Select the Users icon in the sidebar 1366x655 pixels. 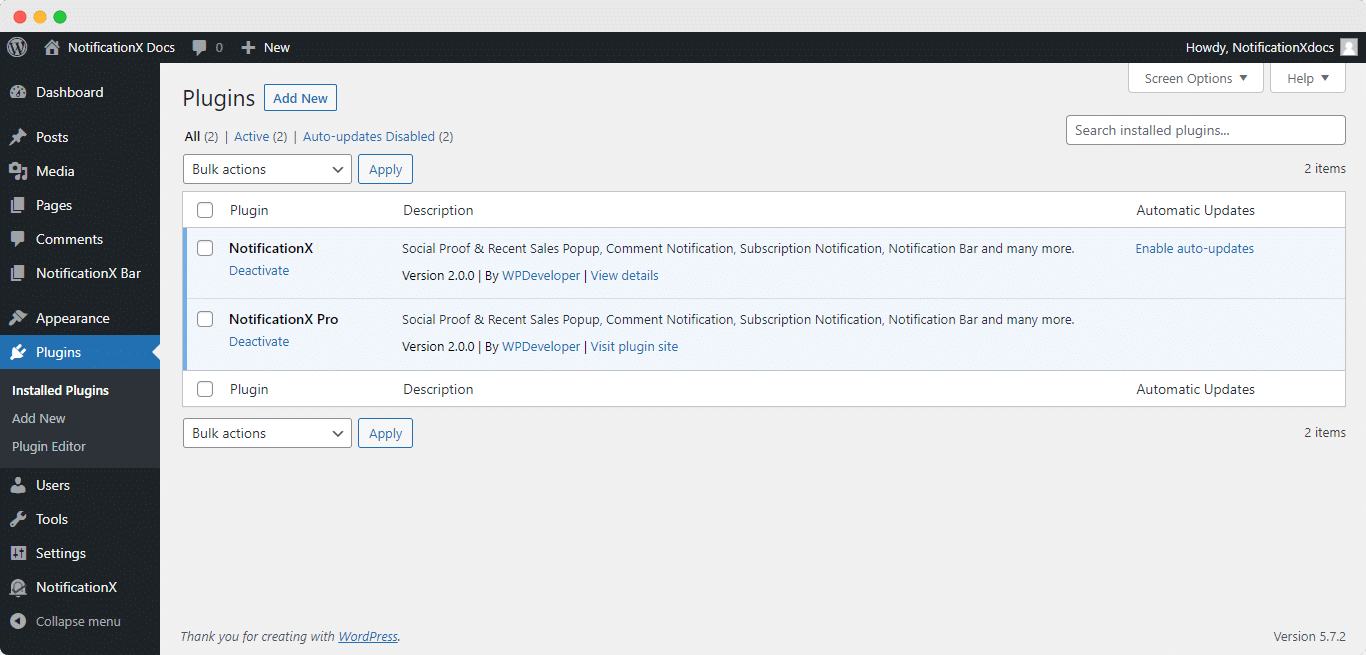pyautogui.click(x=20, y=485)
